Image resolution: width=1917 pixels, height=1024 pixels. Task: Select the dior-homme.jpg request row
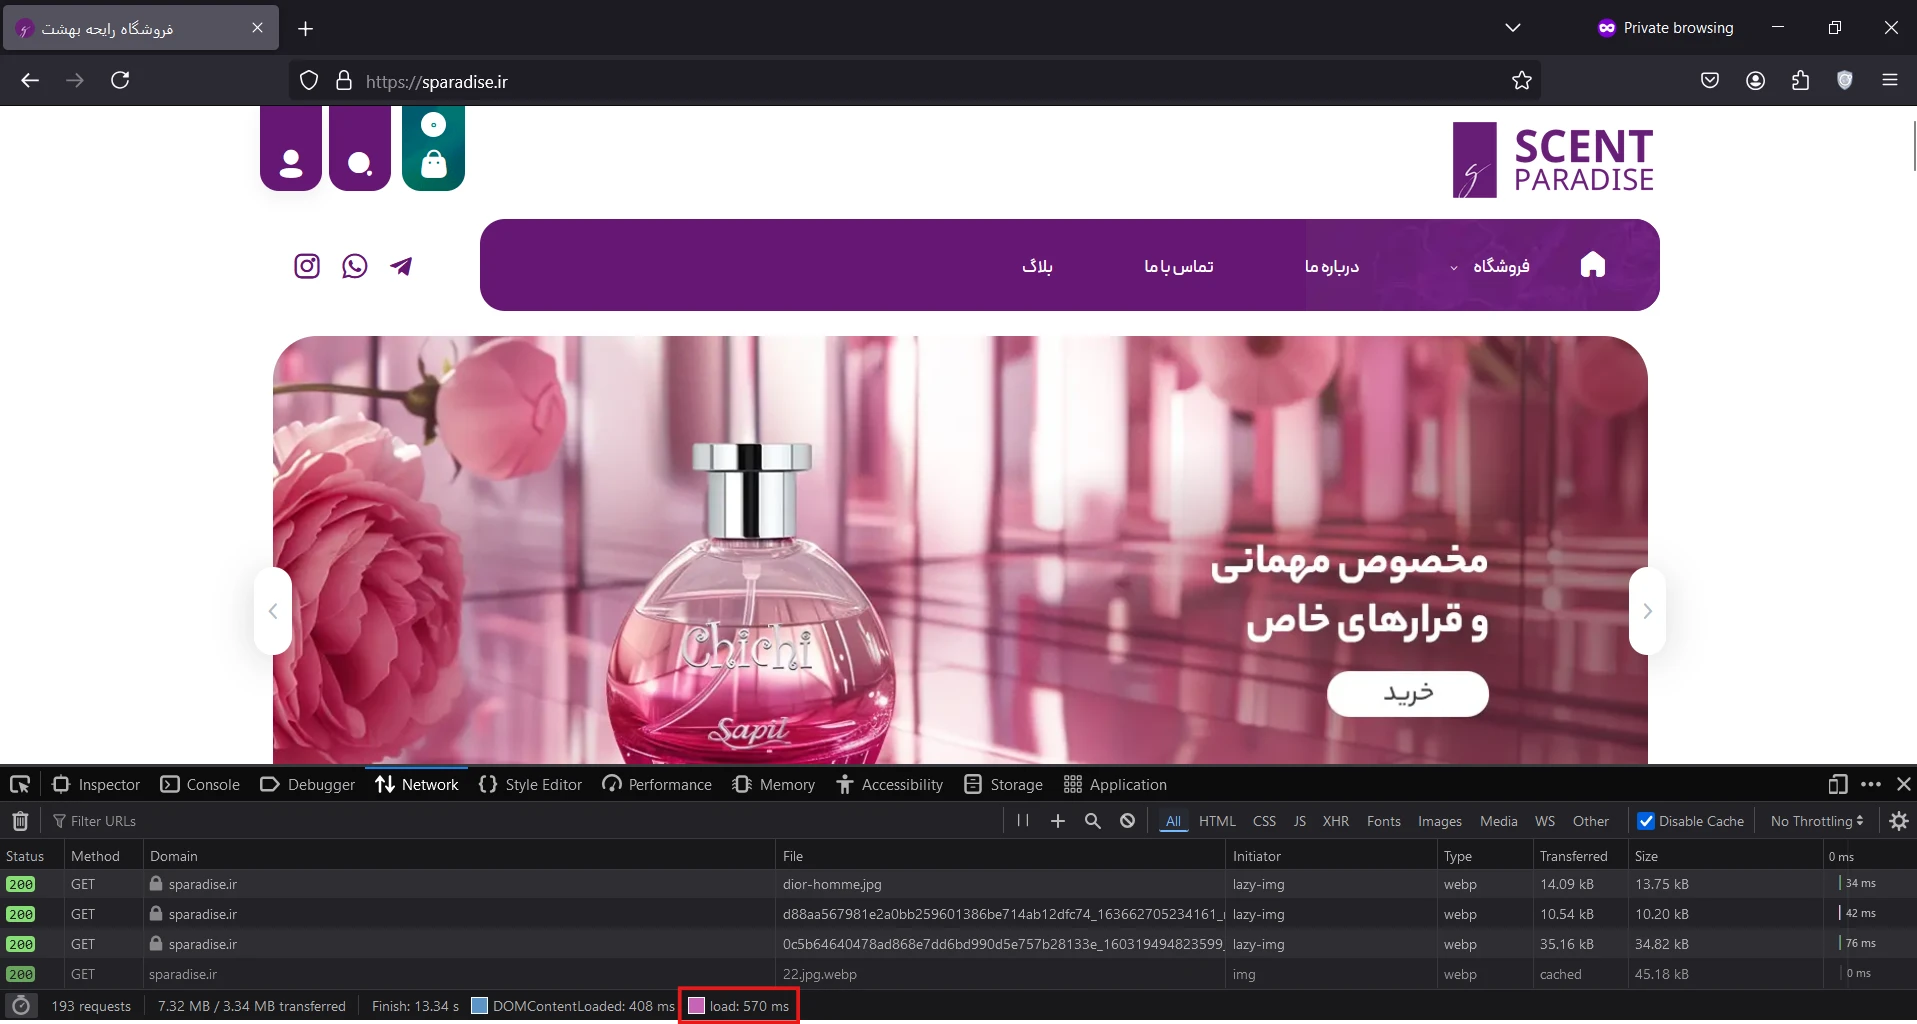click(958, 884)
